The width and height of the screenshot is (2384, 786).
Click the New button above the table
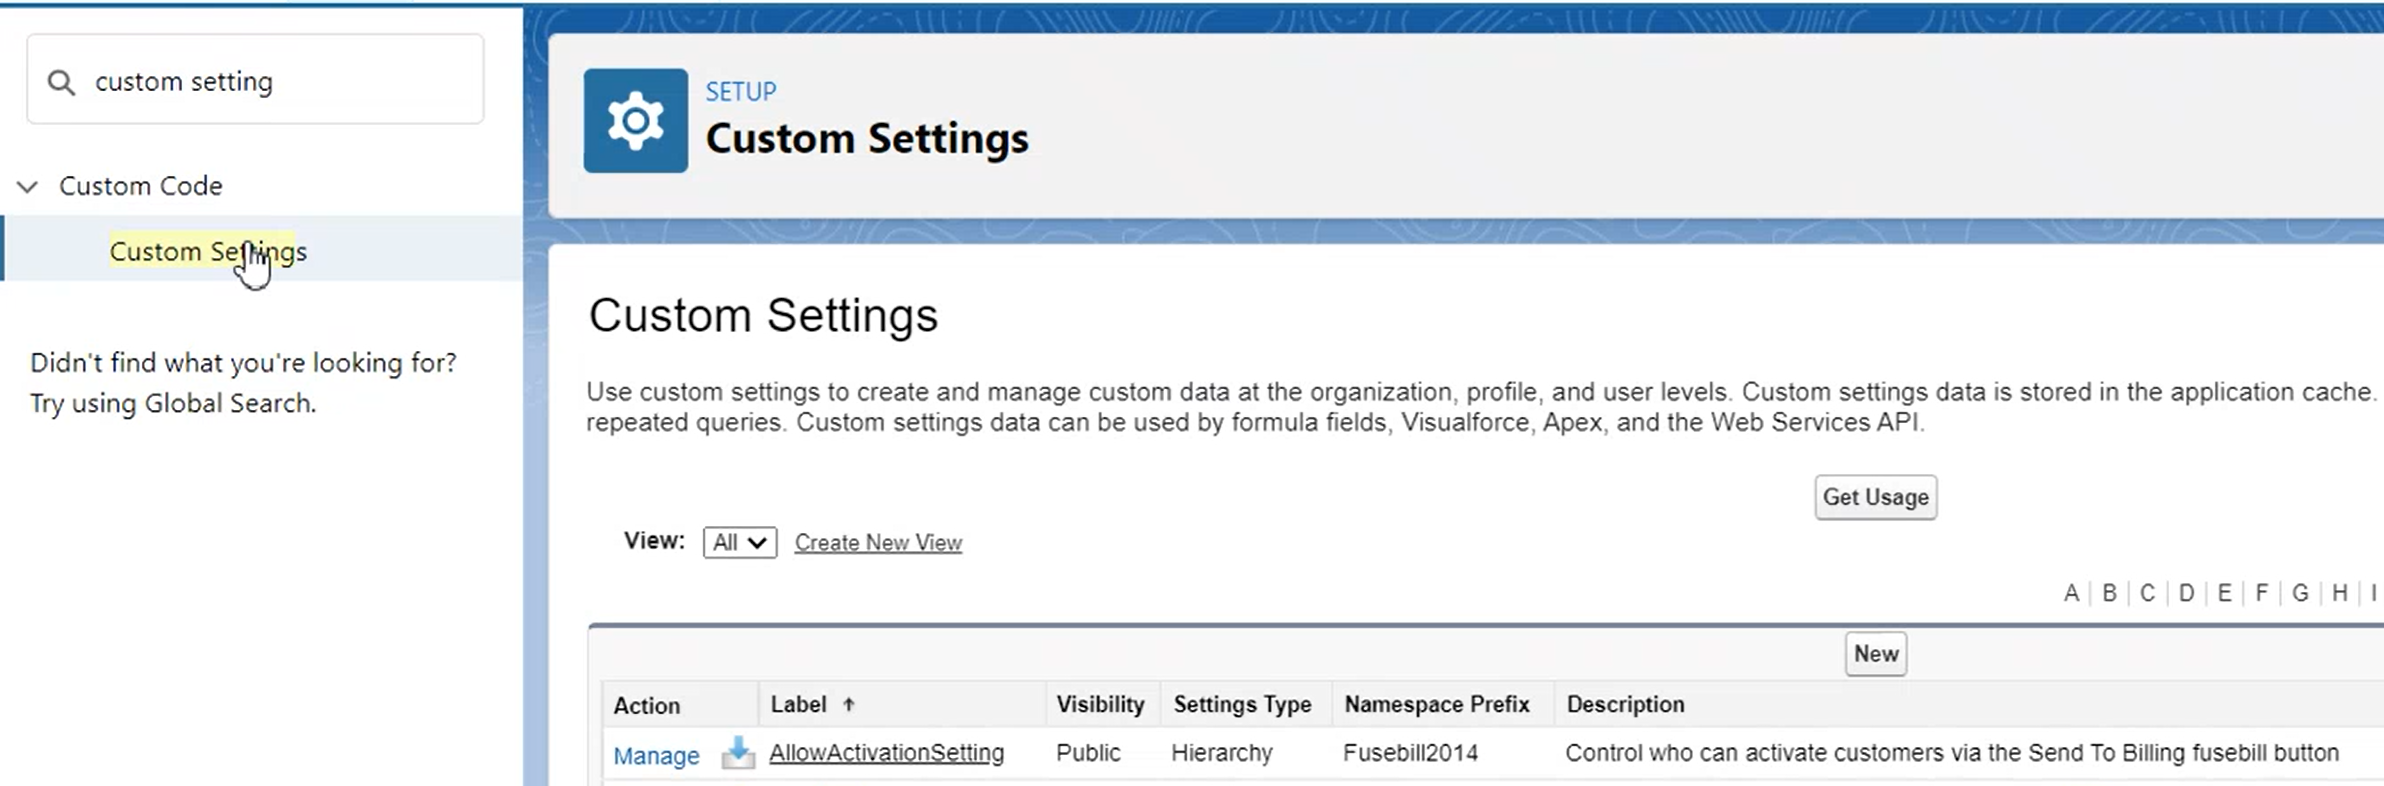tap(1876, 654)
